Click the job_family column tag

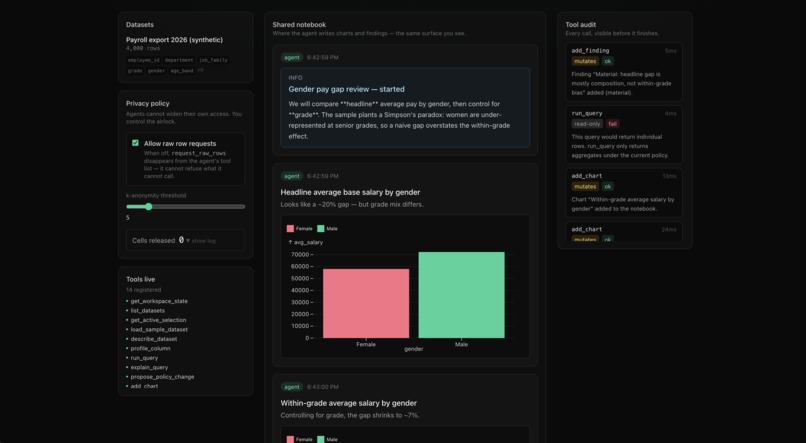(x=213, y=60)
